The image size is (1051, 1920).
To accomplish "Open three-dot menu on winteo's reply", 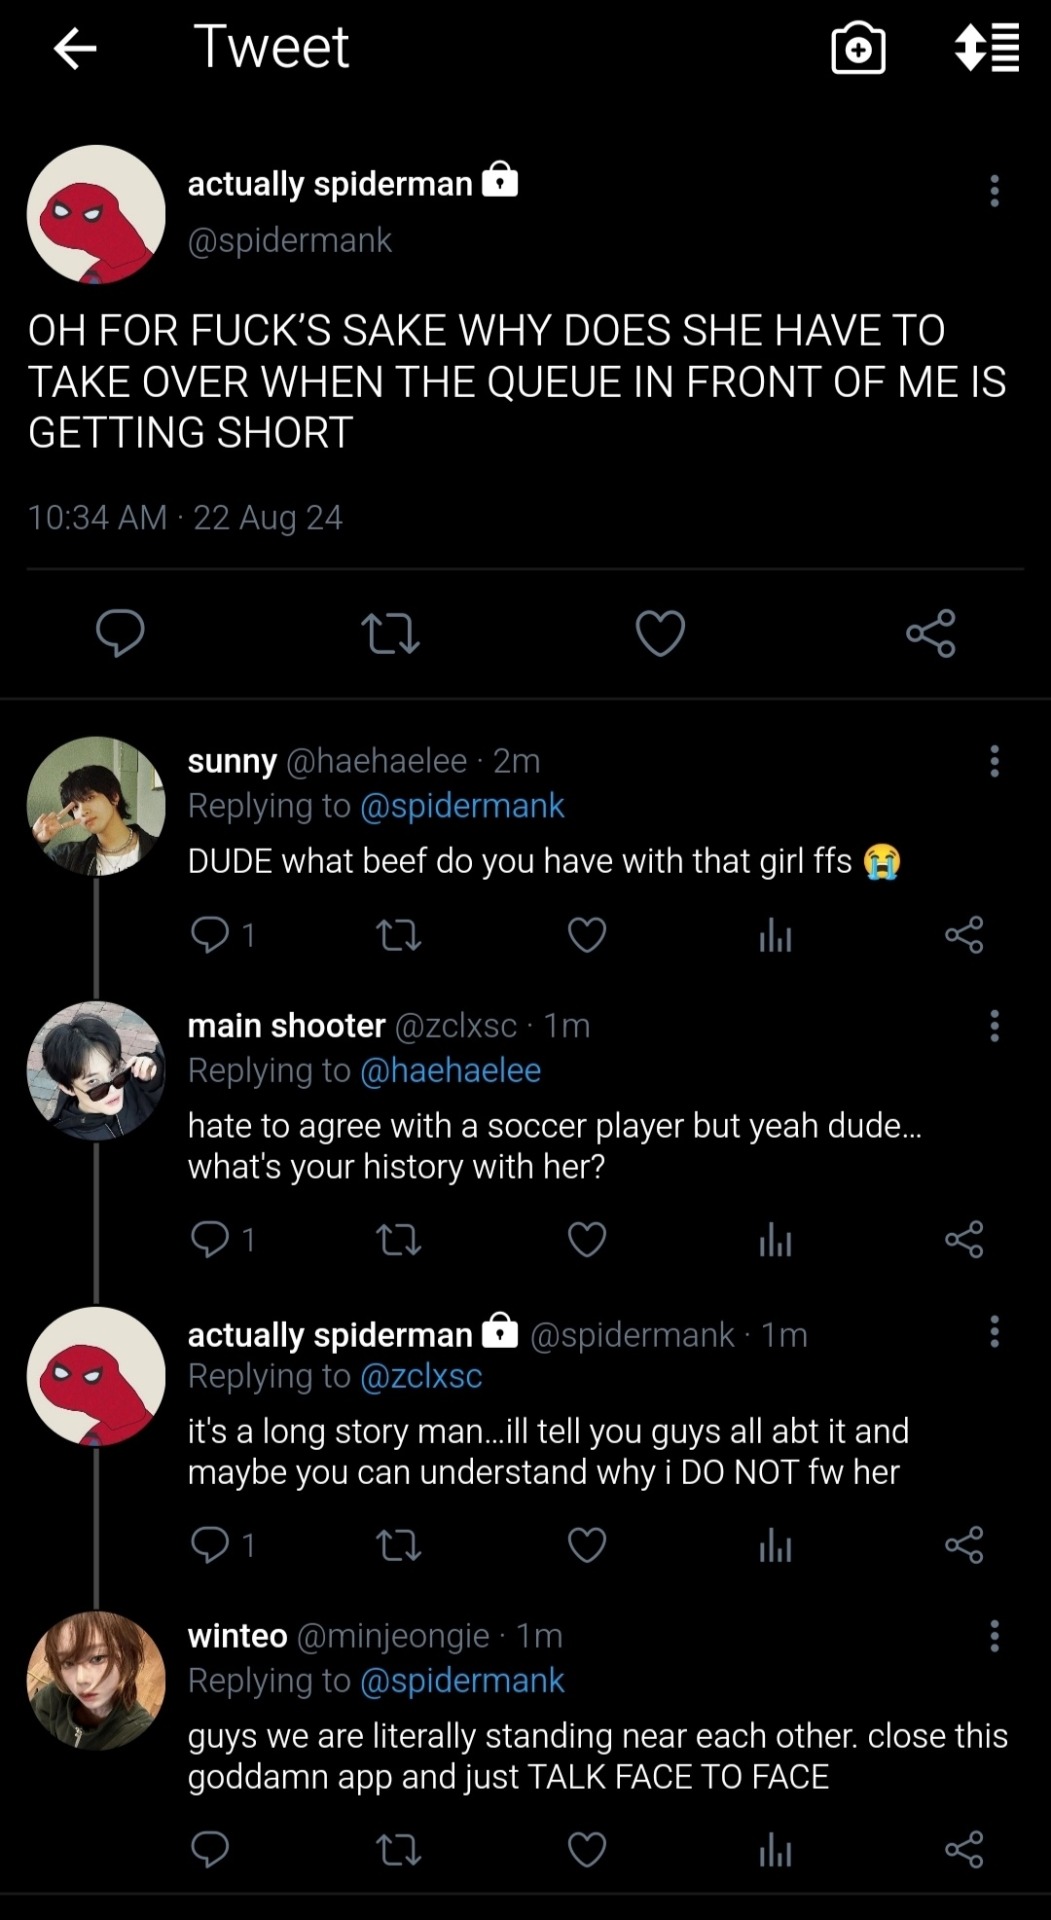I will (x=994, y=1636).
